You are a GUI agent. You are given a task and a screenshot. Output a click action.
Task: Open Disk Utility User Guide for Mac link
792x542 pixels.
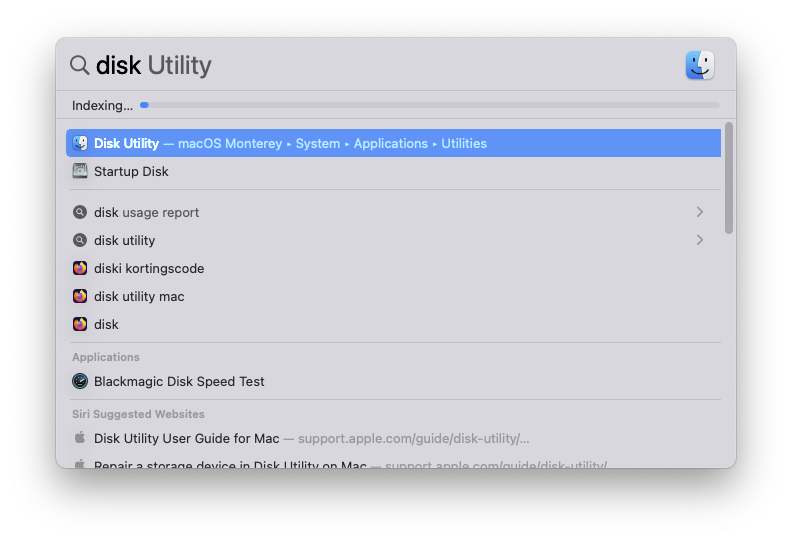[x=393, y=438]
